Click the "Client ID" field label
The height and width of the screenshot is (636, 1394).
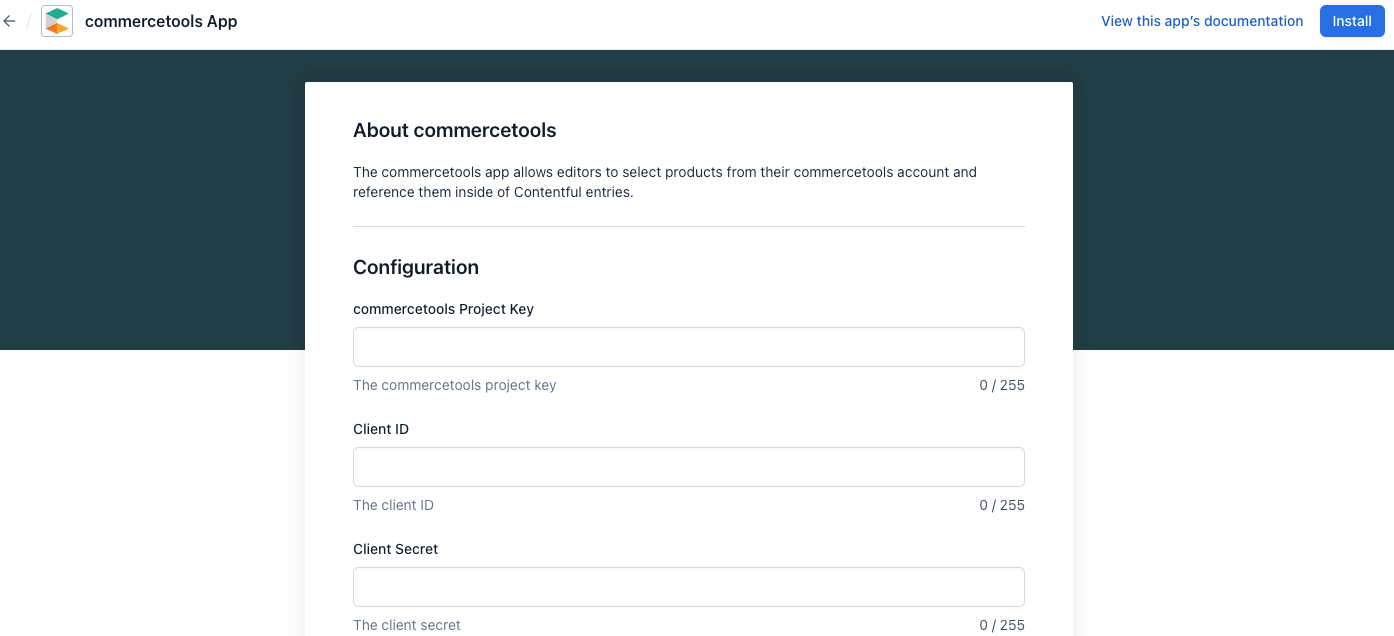tap(381, 429)
